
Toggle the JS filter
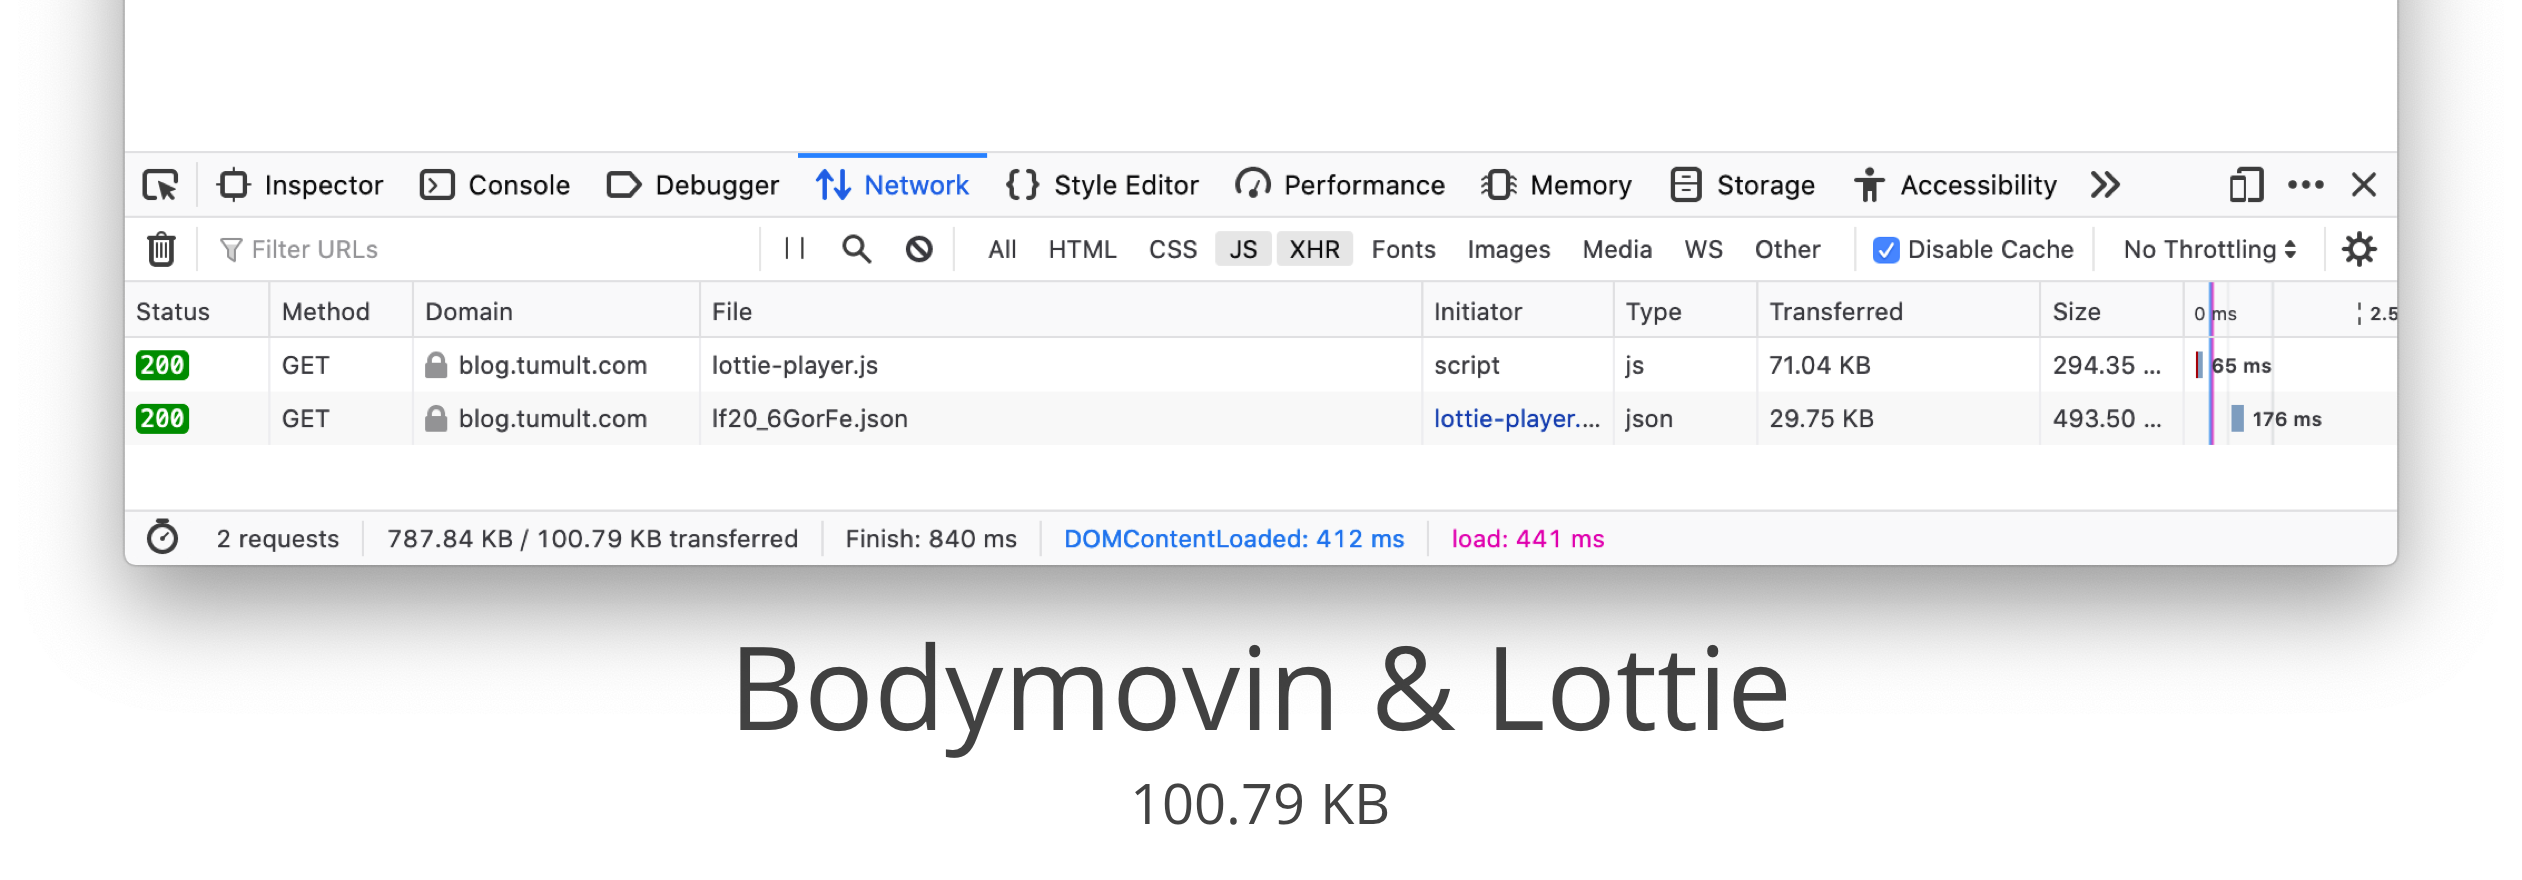tap(1243, 250)
